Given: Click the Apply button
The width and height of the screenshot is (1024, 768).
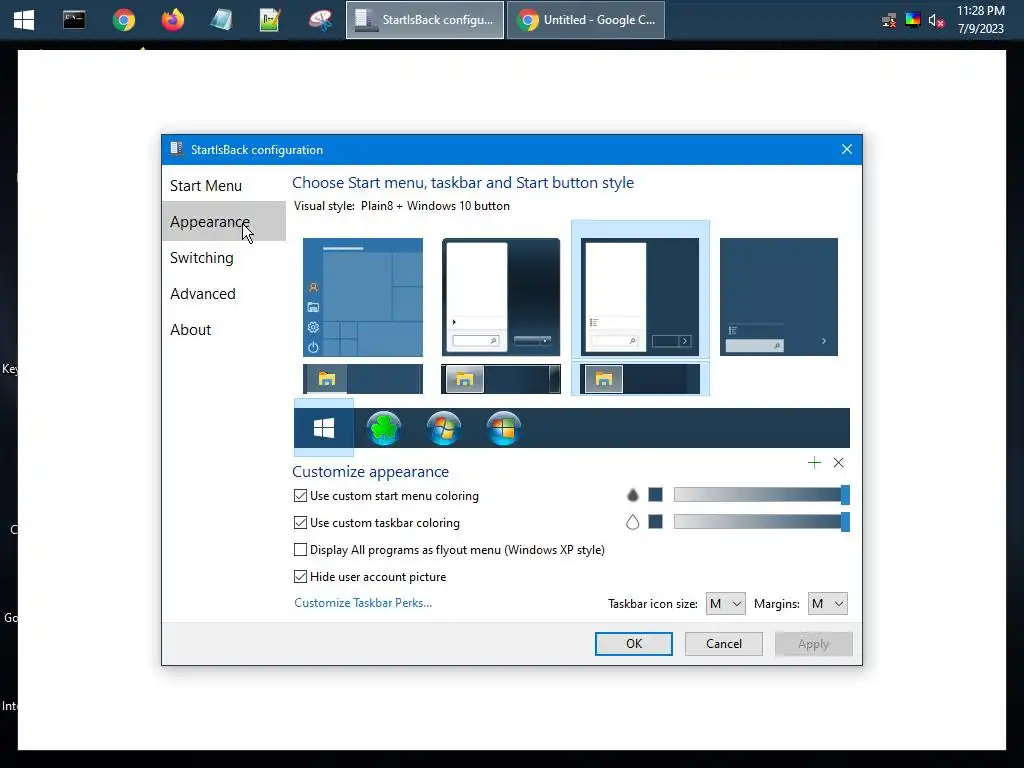Looking at the screenshot, I should (x=813, y=643).
